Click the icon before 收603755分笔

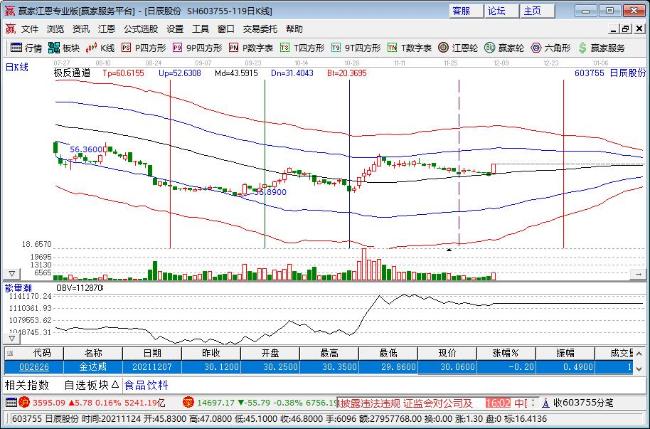pos(546,402)
